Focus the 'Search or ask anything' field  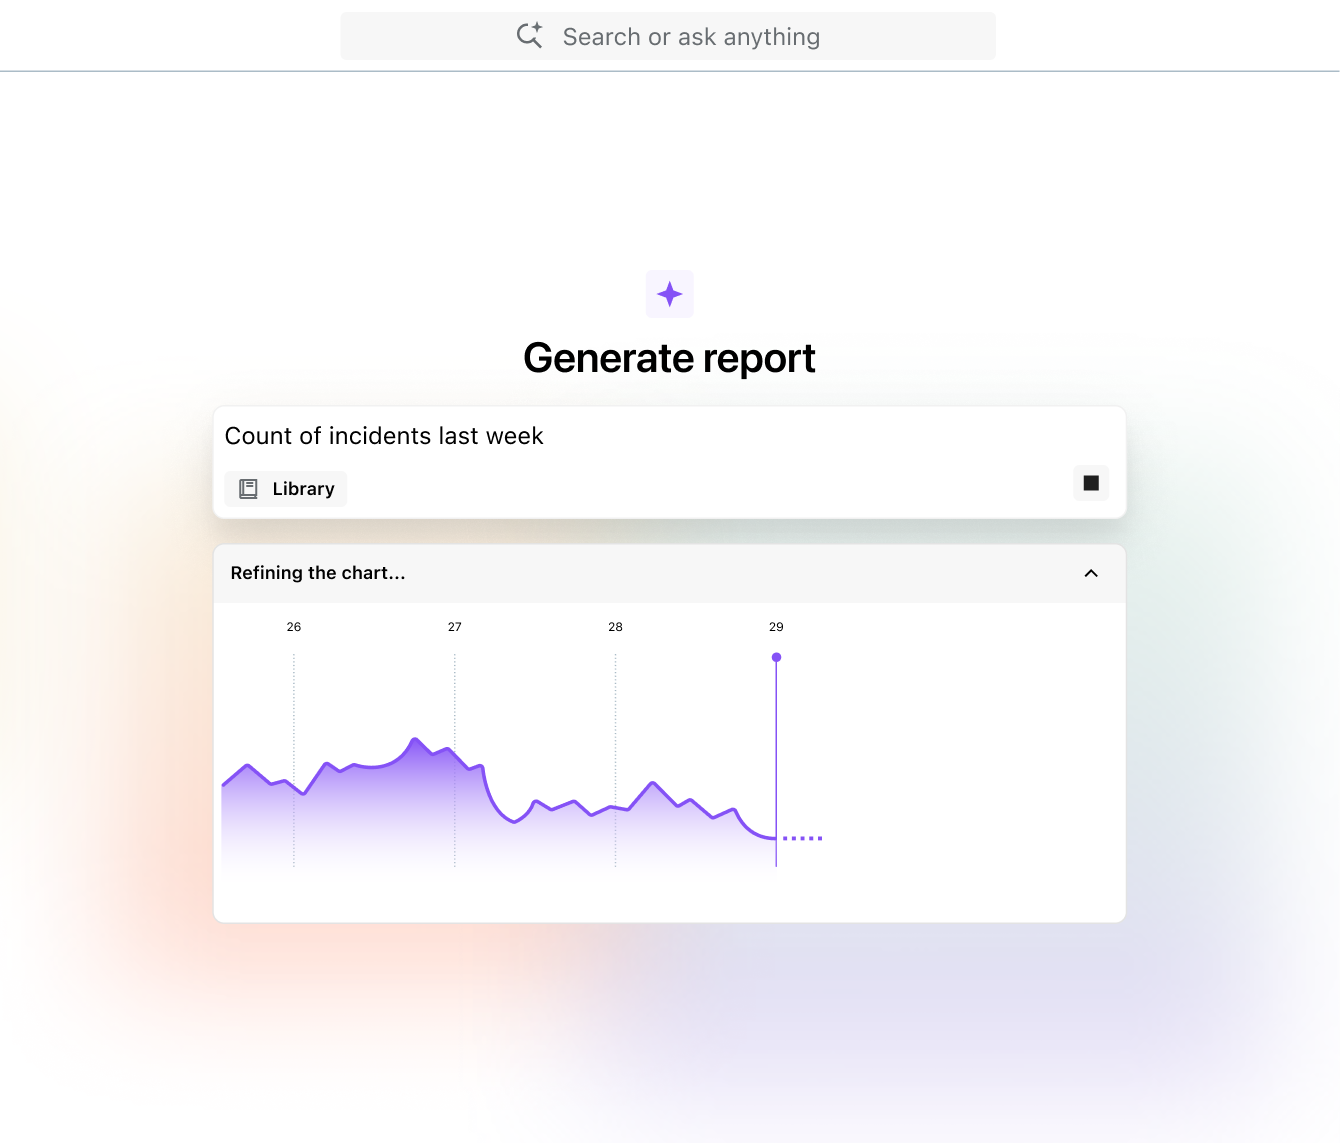click(690, 37)
